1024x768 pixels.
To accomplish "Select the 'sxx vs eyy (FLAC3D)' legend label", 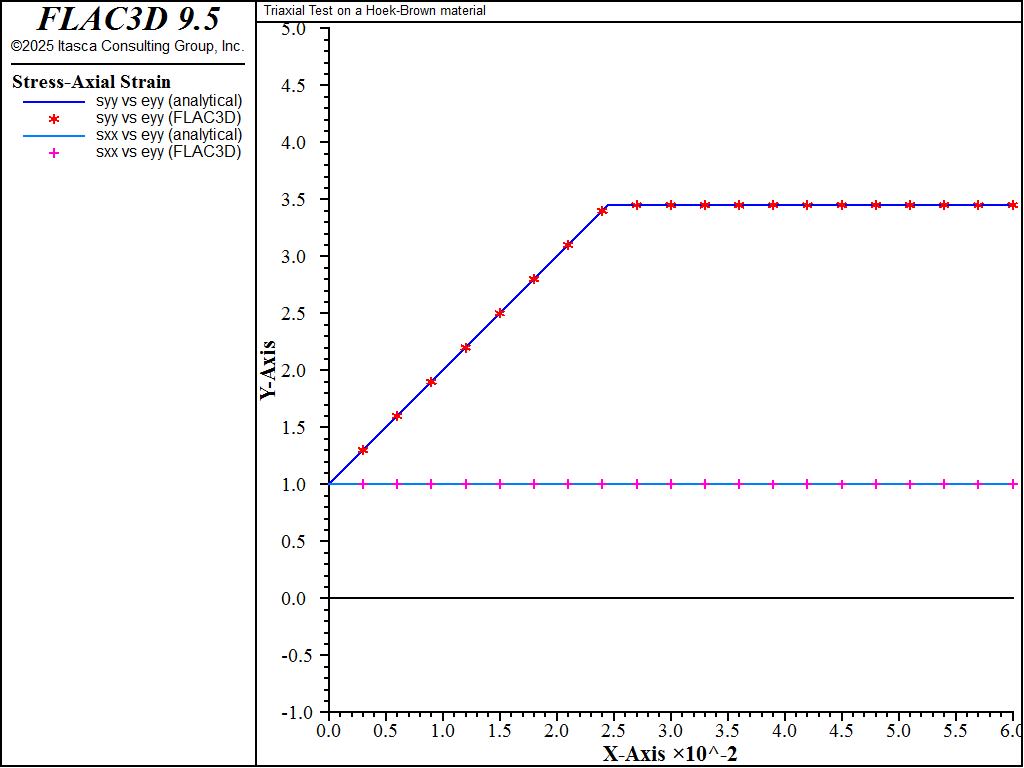I will (168, 152).
